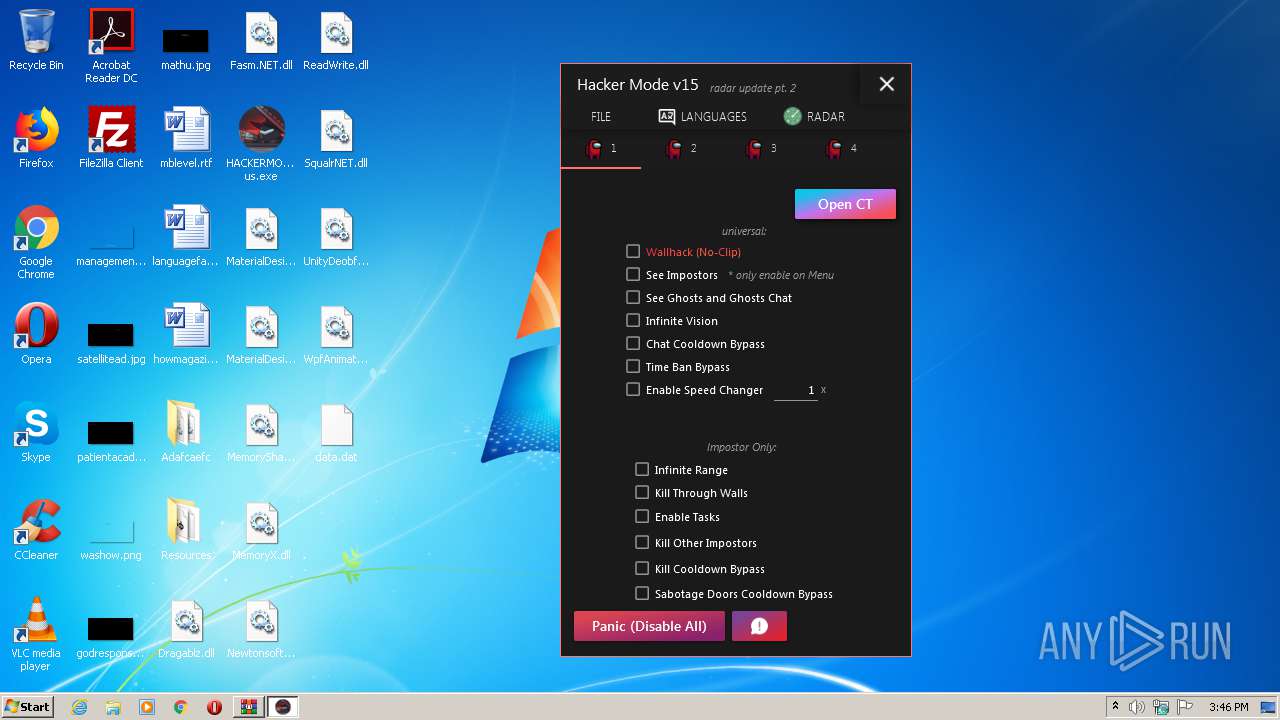Select VLC media player desktop icon
This screenshot has width=1280, height=720.
pos(36,634)
